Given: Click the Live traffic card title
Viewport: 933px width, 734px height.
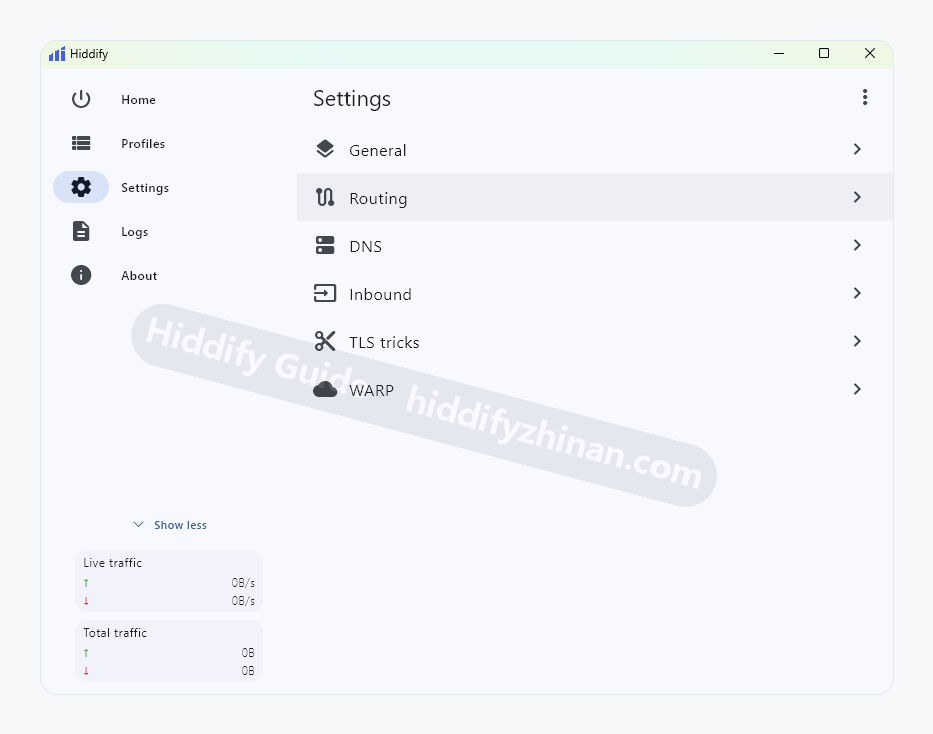Looking at the screenshot, I should click(112, 563).
